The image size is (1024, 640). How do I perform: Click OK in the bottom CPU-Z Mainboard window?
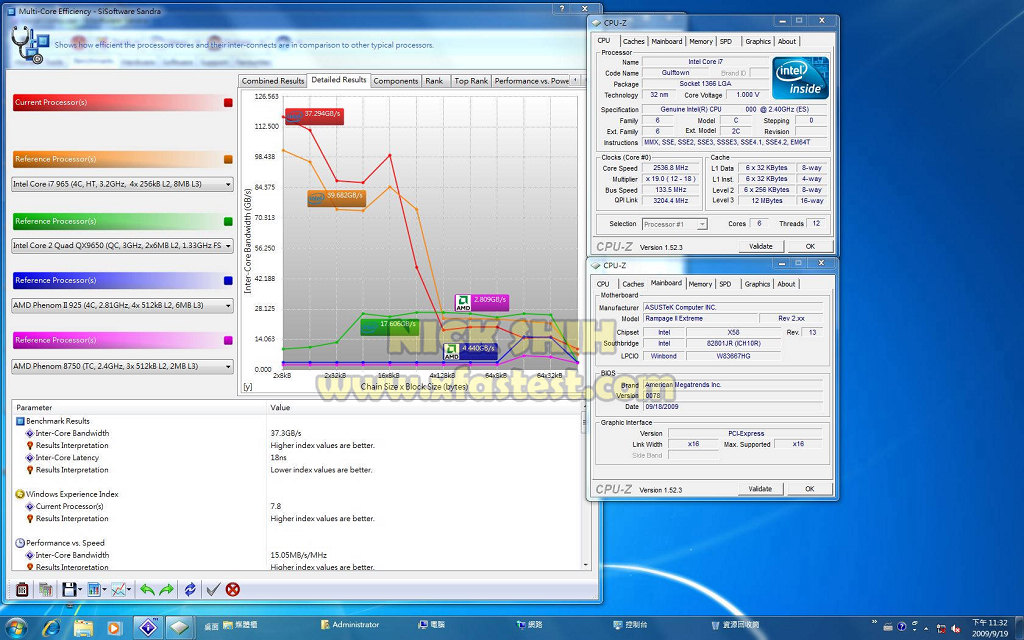[809, 489]
